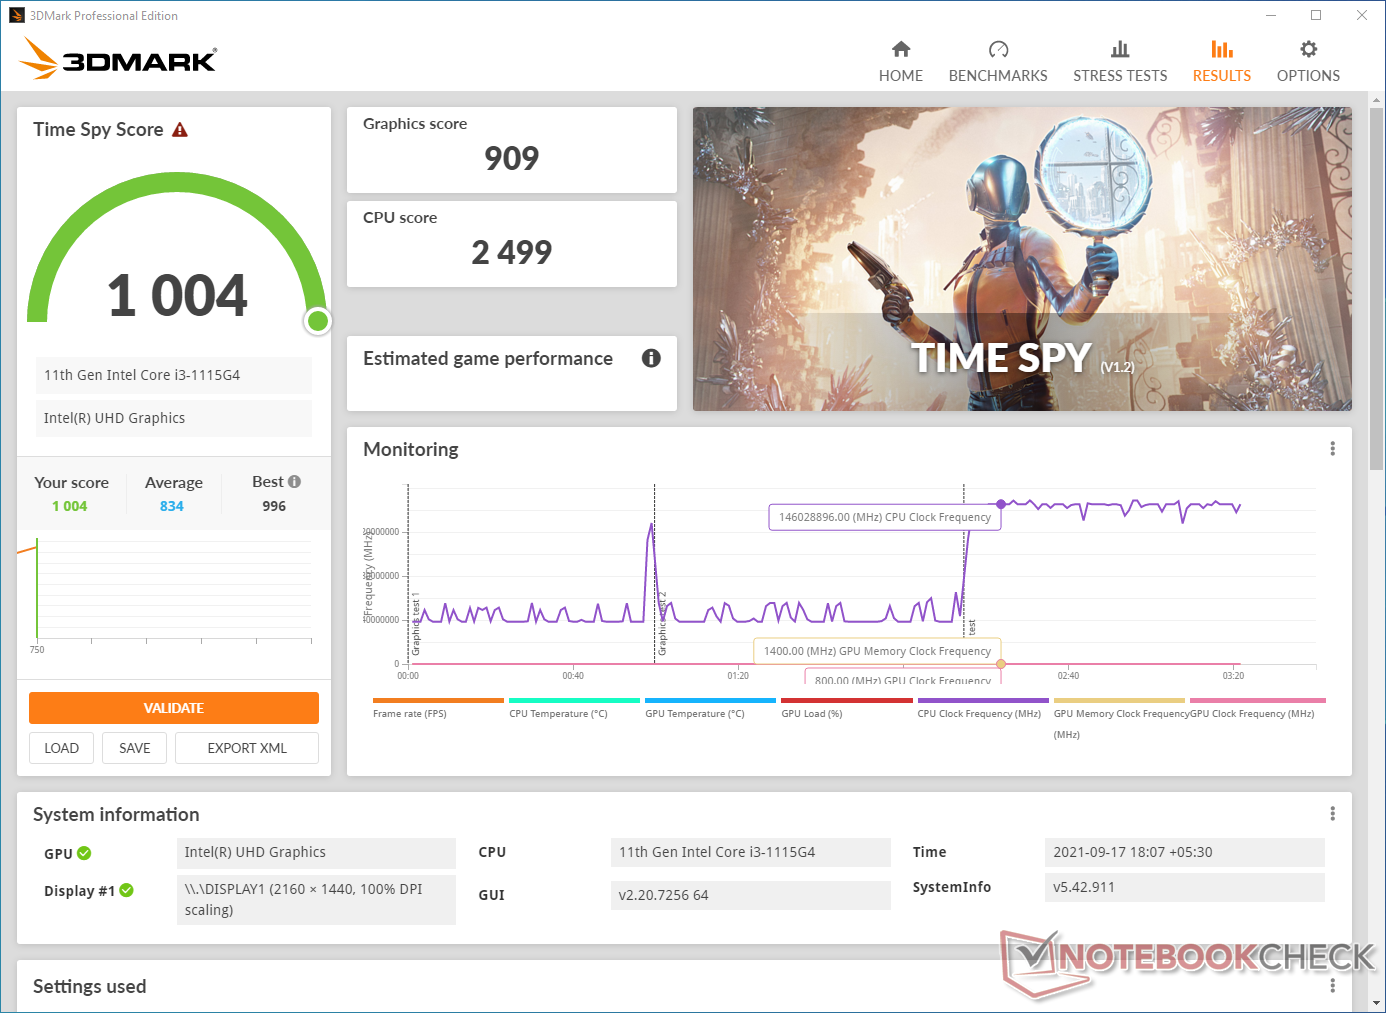Go to the Benchmarks tab
The width and height of the screenshot is (1386, 1013).
click(998, 62)
